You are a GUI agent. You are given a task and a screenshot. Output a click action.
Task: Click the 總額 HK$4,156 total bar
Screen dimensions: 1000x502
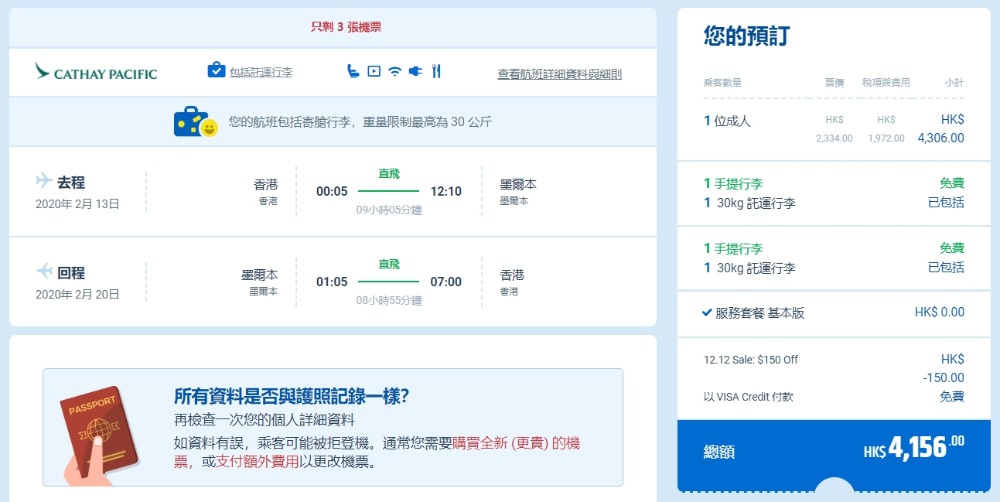(833, 450)
